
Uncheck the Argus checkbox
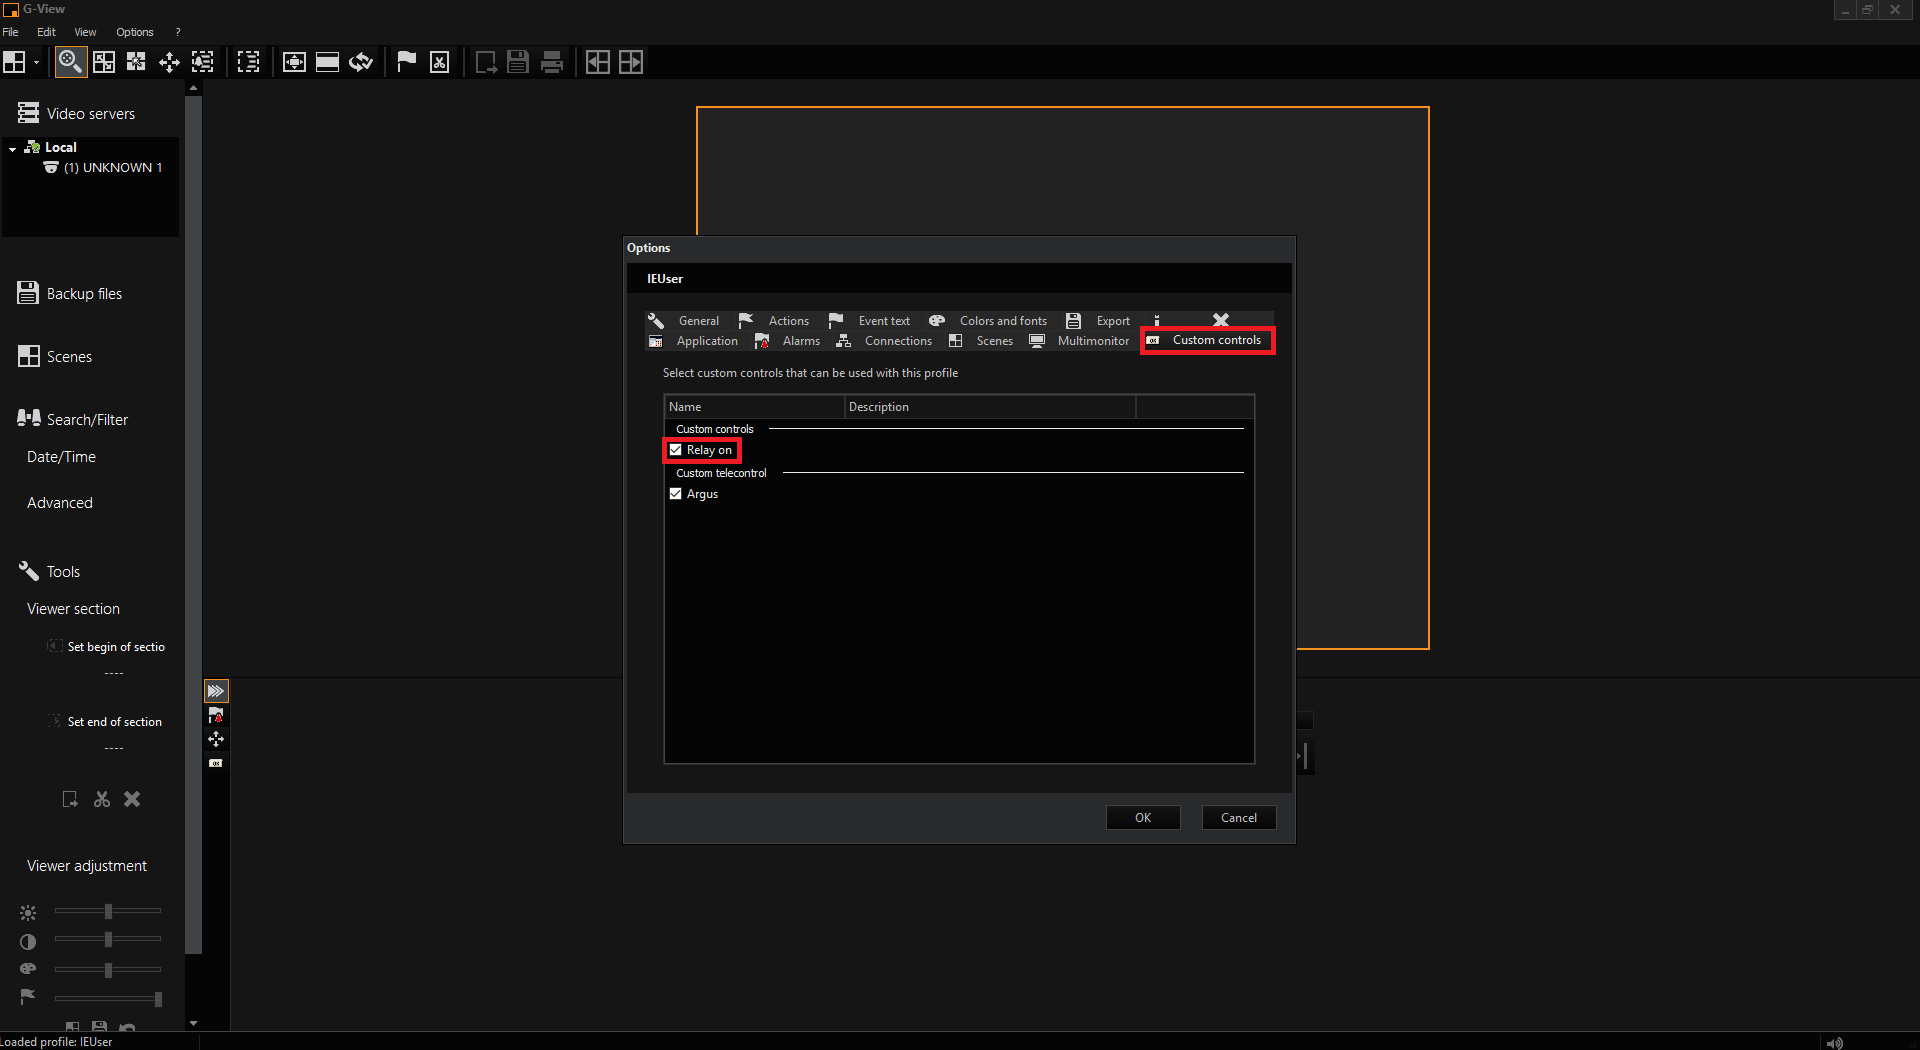tap(676, 494)
